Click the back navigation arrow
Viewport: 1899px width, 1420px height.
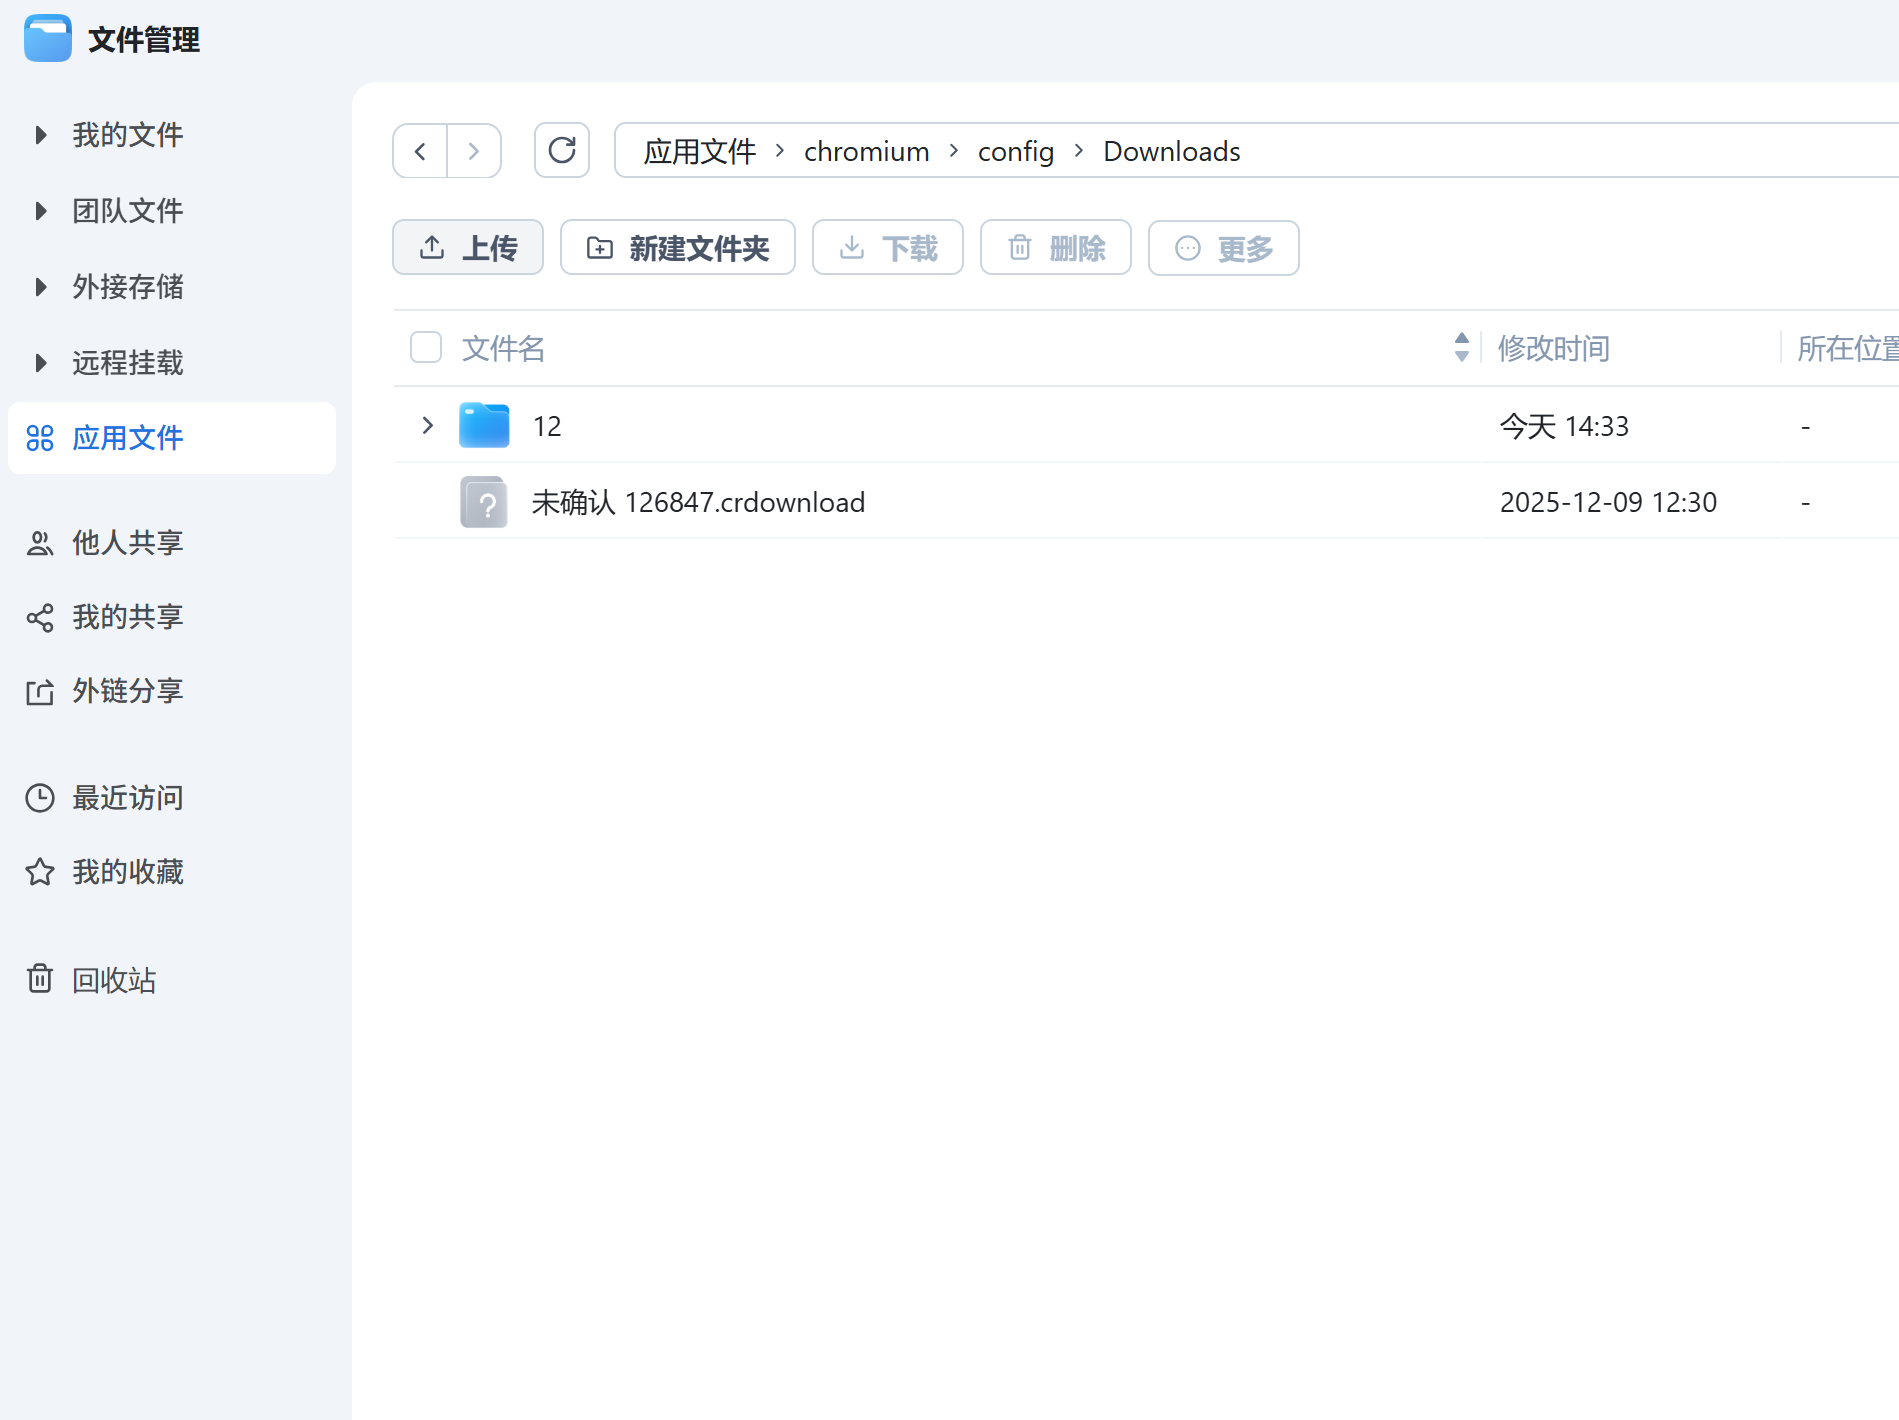(420, 151)
